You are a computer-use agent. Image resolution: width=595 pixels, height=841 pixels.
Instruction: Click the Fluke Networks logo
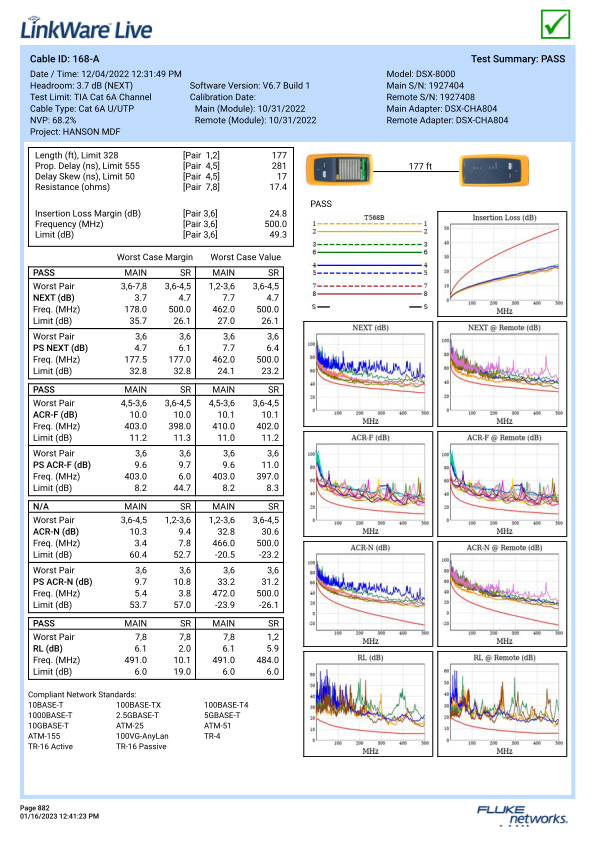(522, 815)
